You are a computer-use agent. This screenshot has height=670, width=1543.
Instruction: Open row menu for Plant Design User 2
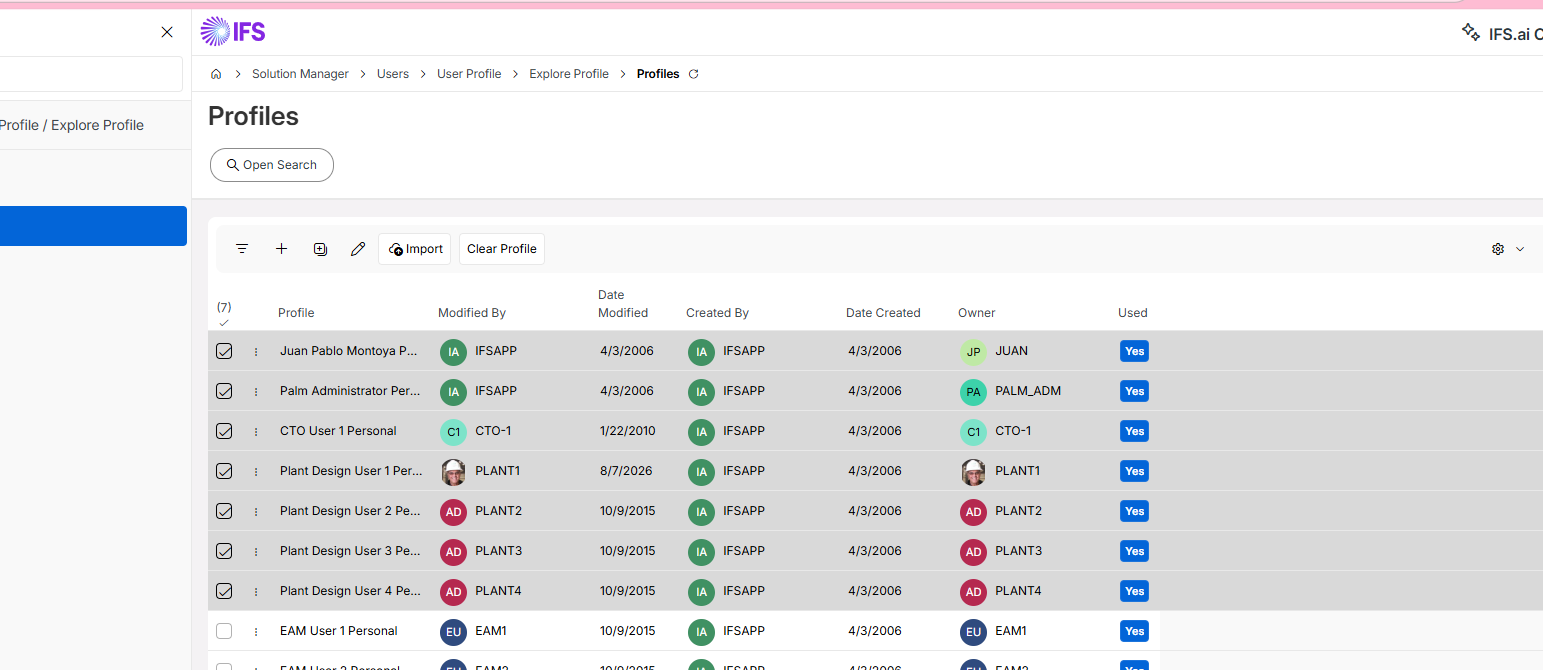(256, 511)
